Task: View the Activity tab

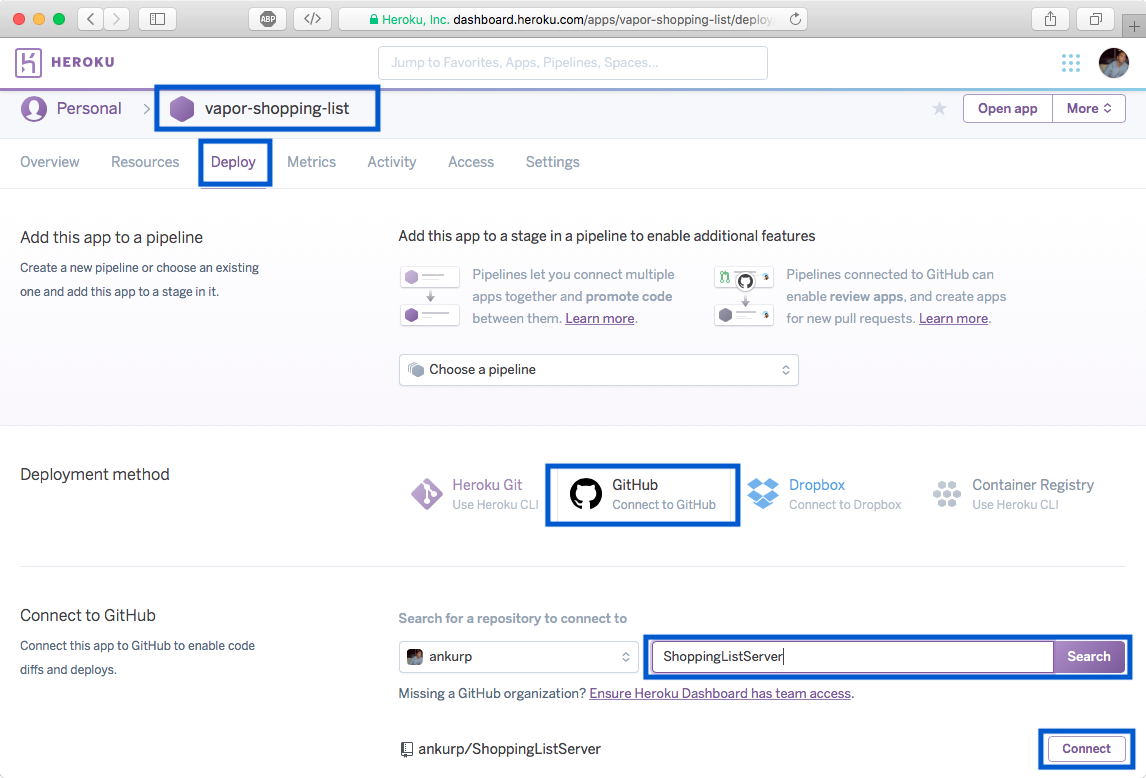Action: [392, 162]
